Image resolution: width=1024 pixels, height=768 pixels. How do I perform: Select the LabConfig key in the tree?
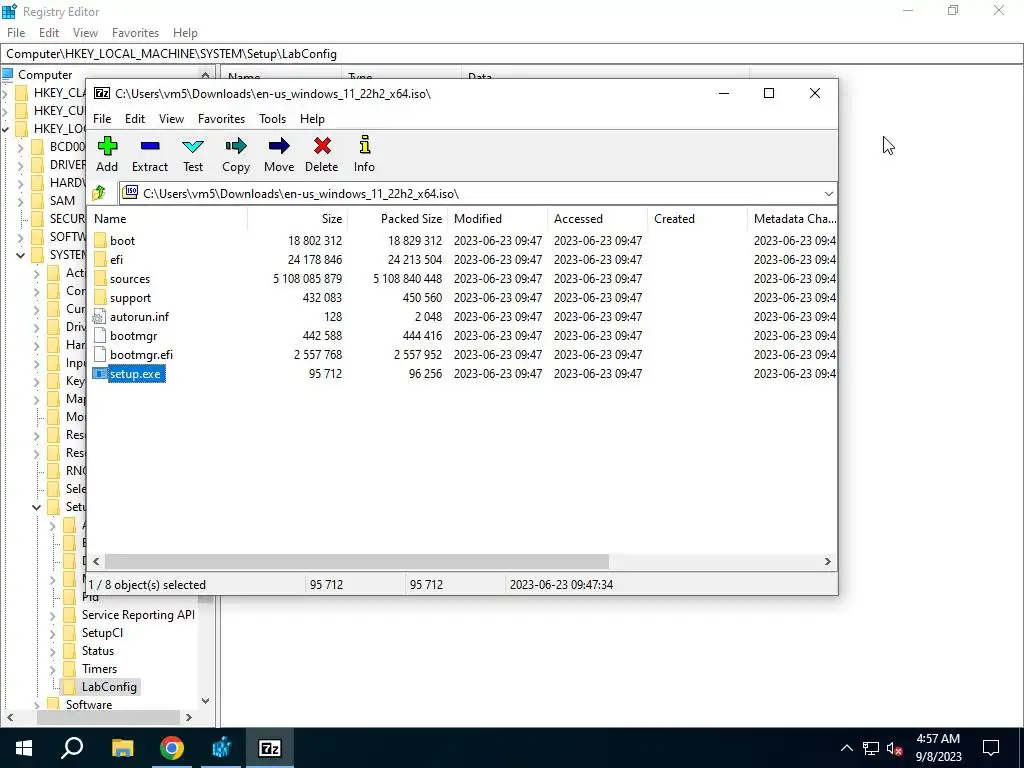click(109, 687)
